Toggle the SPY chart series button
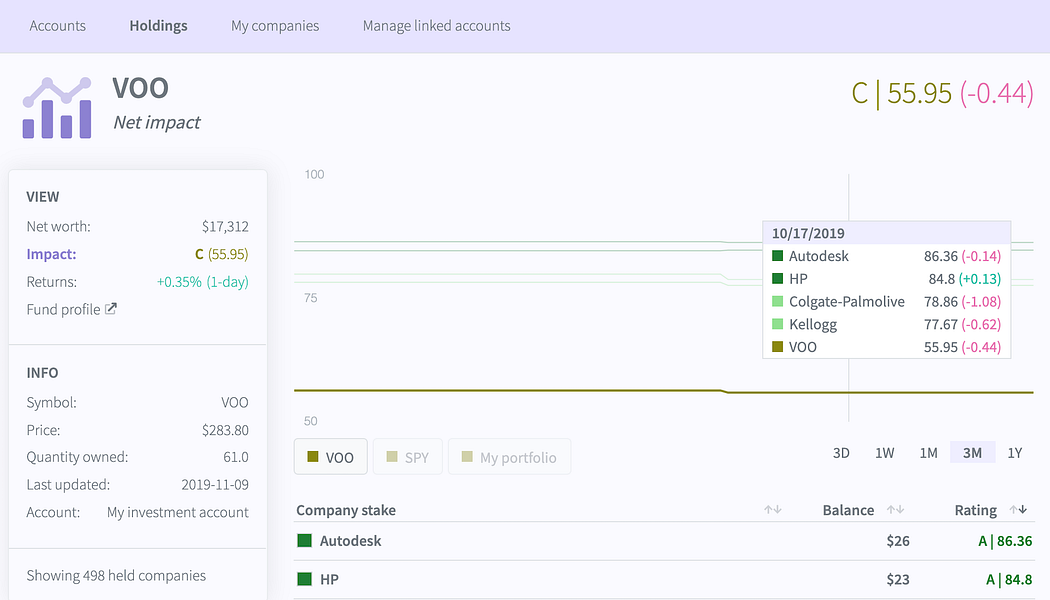The width and height of the screenshot is (1050, 600). coord(408,457)
